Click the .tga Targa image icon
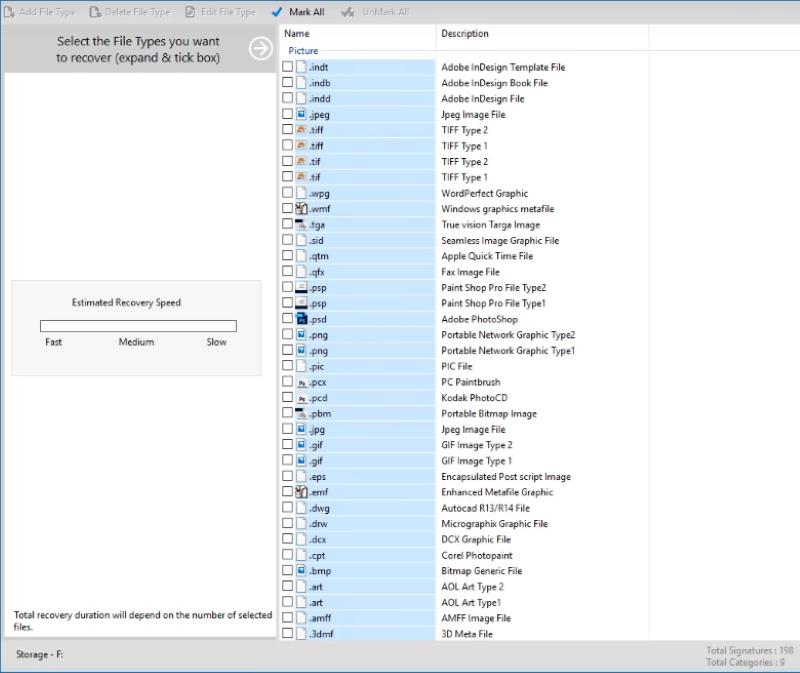Image resolution: width=800 pixels, height=673 pixels. pyautogui.click(x=301, y=224)
